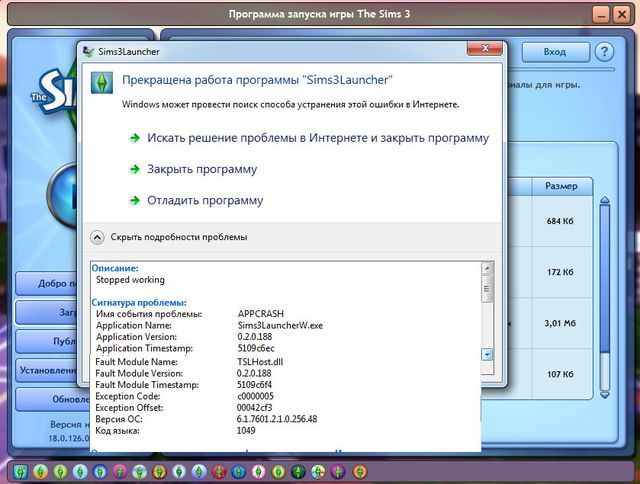
Task: Choose 'Закрыть программу' option
Action: pos(202,169)
